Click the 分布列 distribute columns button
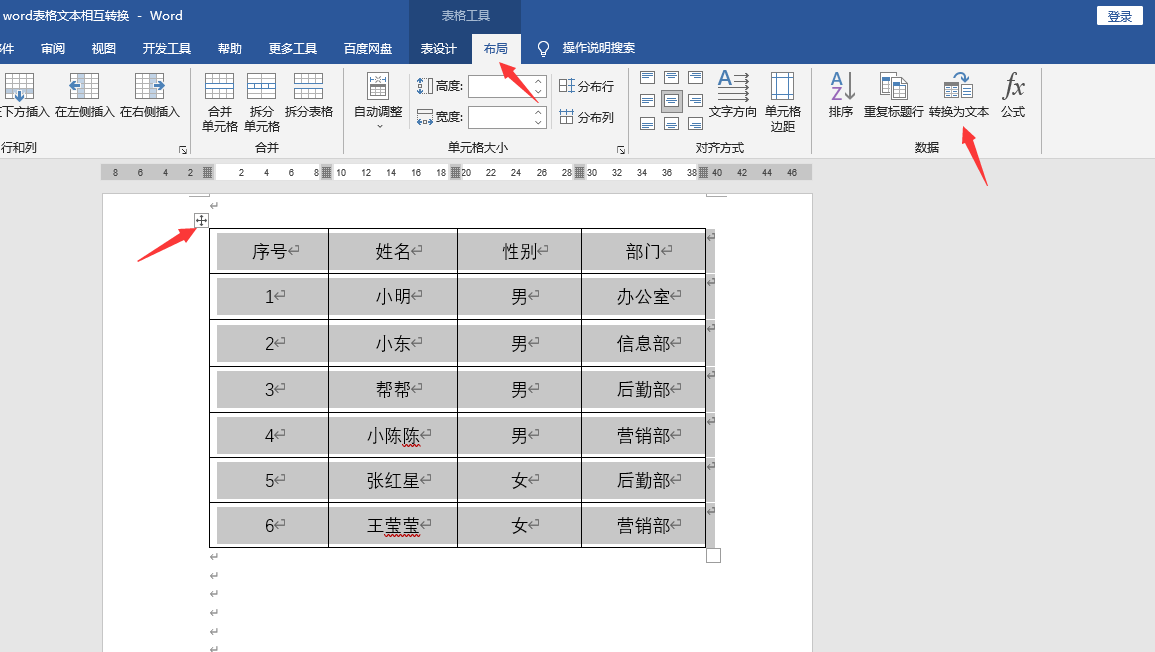This screenshot has width=1155, height=652. (586, 117)
